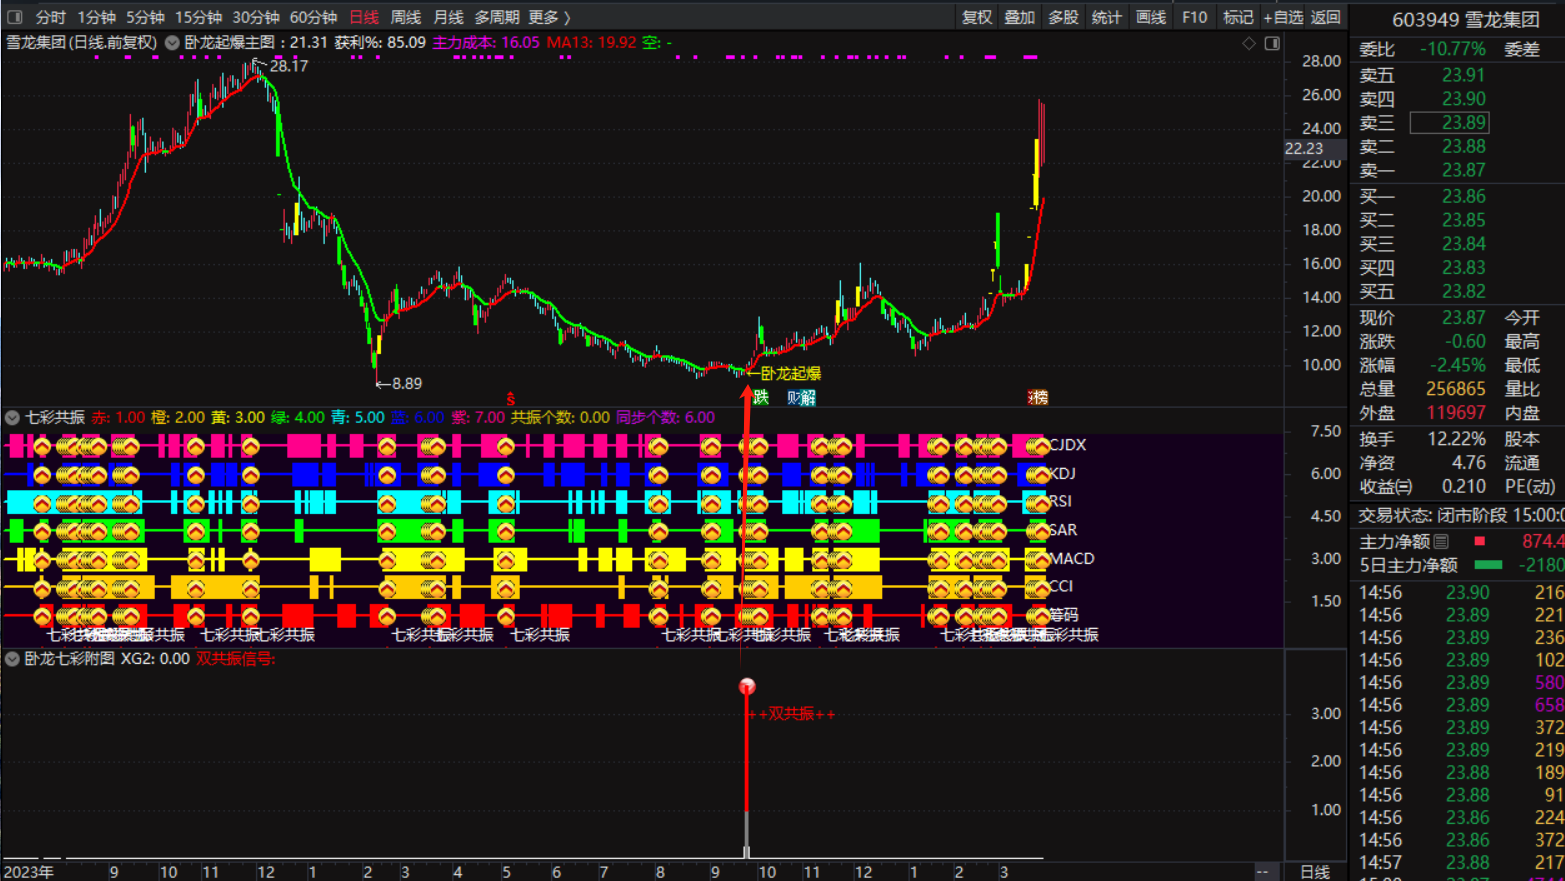Click the red dollar marker below the chart

510,399
